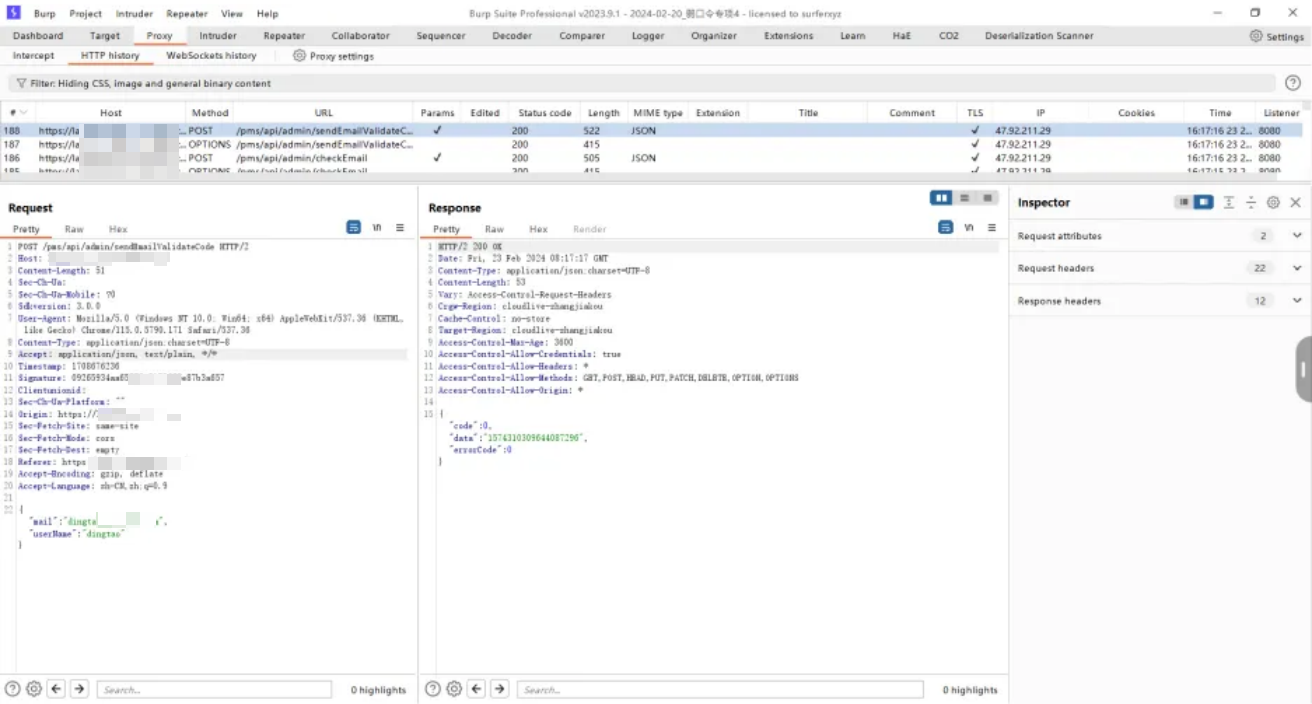Go to next match in Response search
Viewport: 1312px width, 704px height.
[499, 689]
